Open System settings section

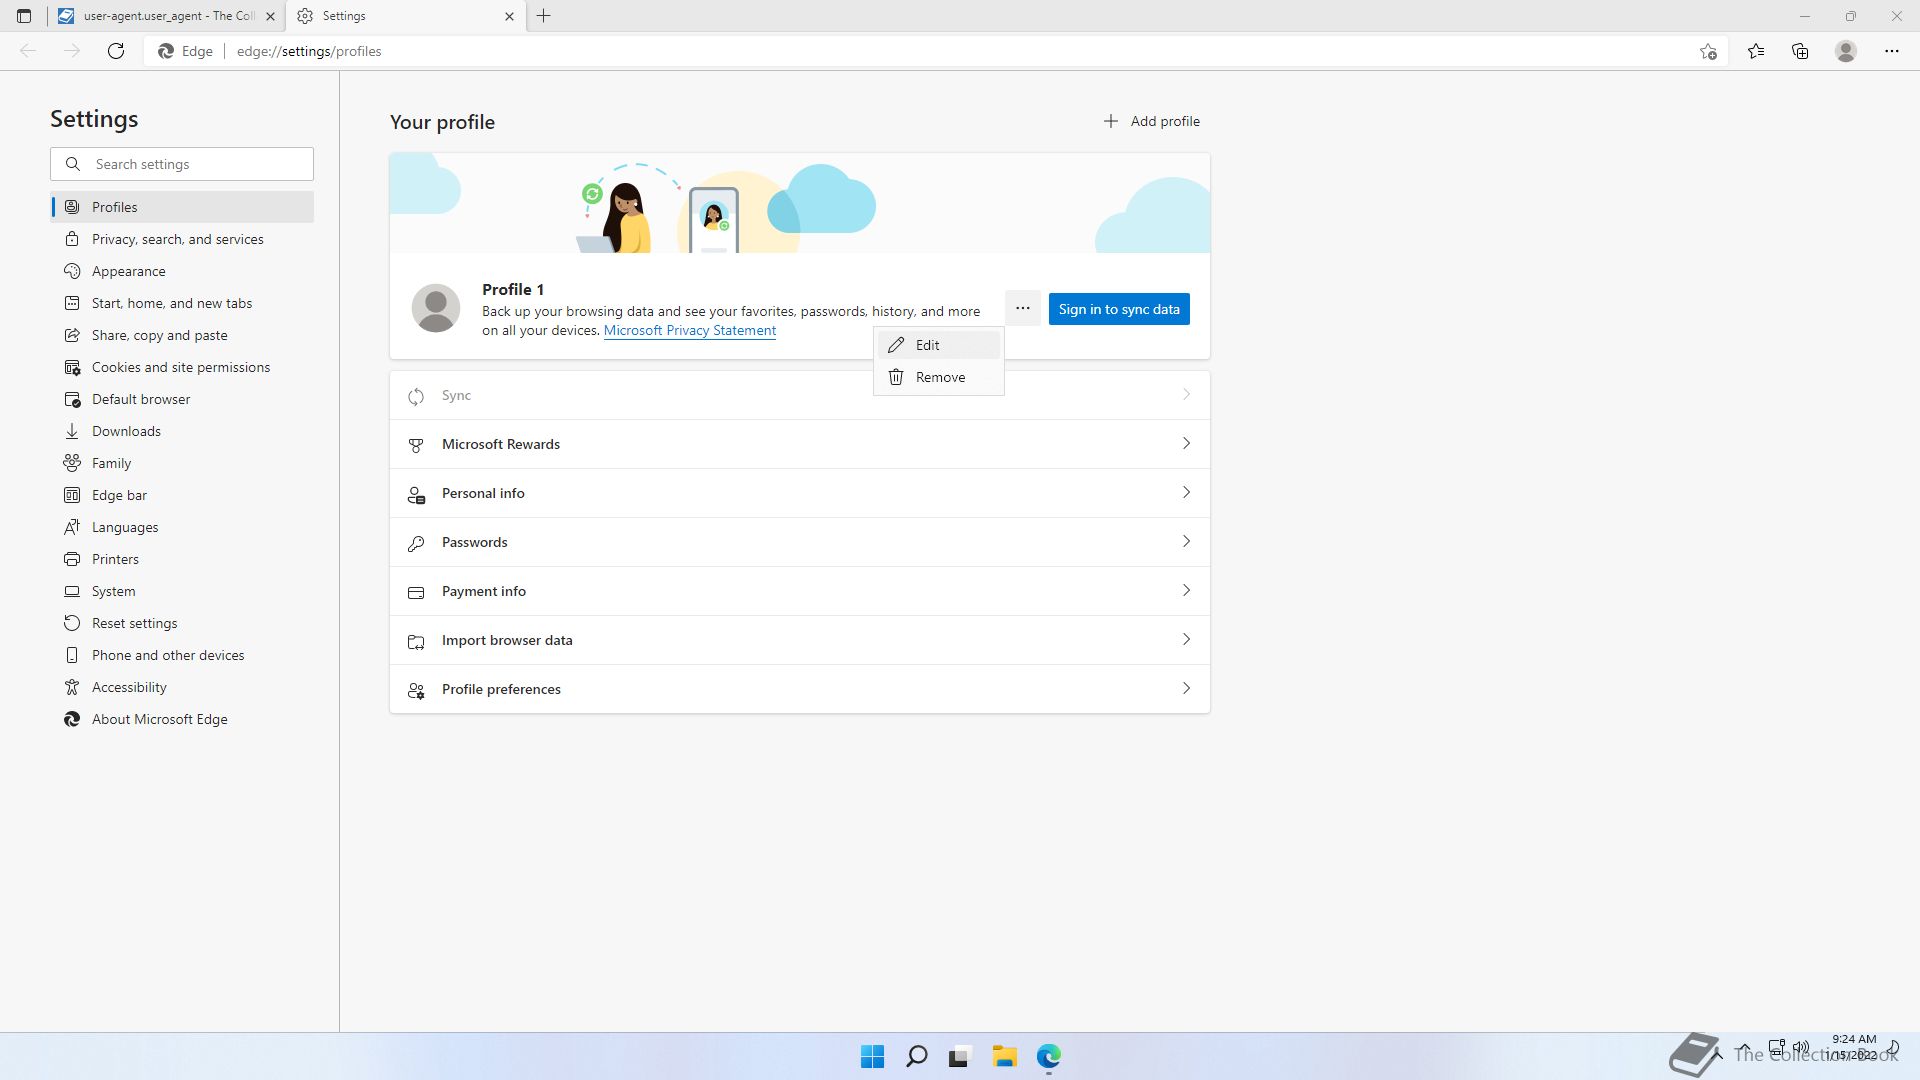pyautogui.click(x=182, y=591)
